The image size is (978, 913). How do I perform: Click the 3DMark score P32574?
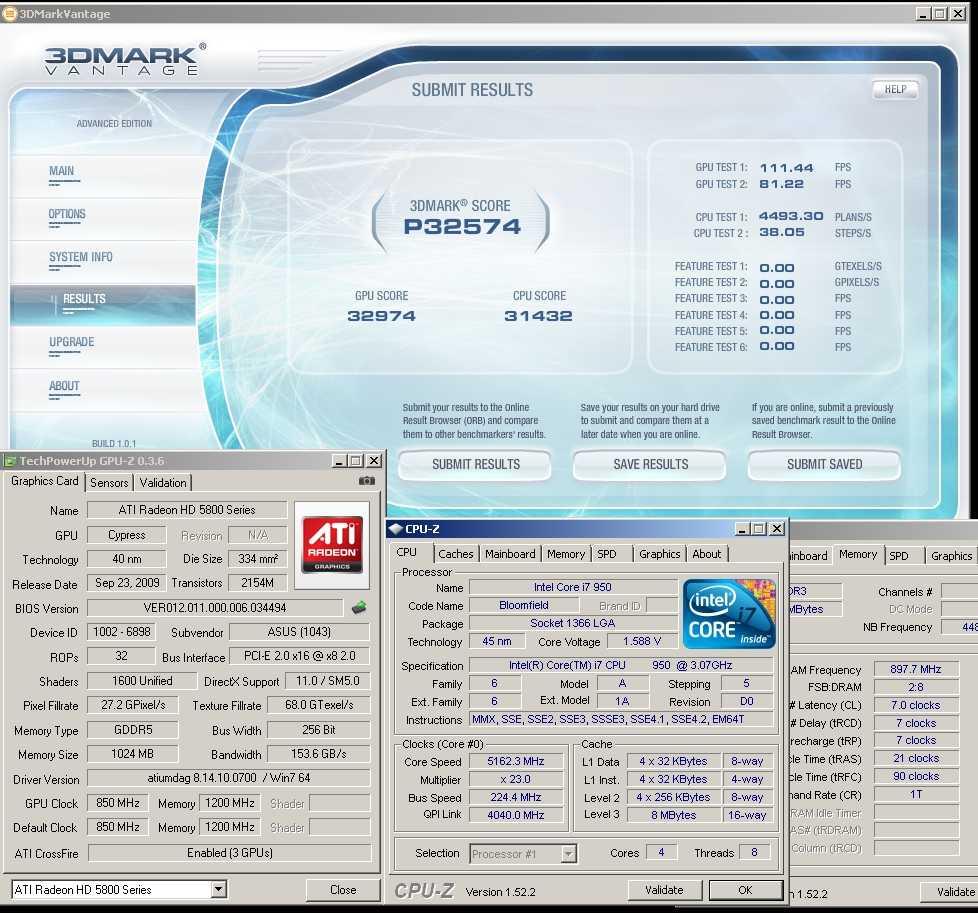click(x=462, y=227)
